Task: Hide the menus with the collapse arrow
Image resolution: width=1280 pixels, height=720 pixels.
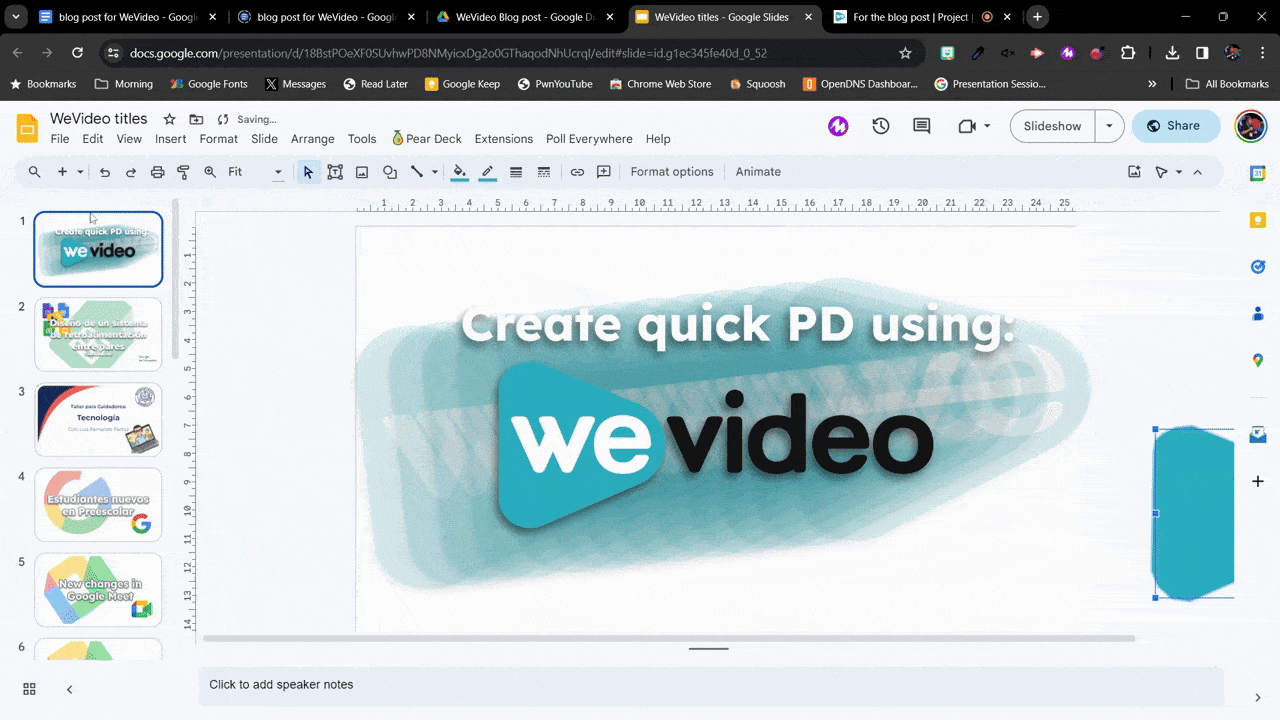Action: pos(1197,172)
